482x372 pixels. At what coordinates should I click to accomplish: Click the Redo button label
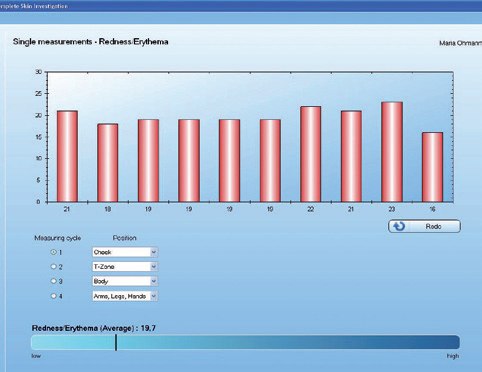[x=433, y=226]
